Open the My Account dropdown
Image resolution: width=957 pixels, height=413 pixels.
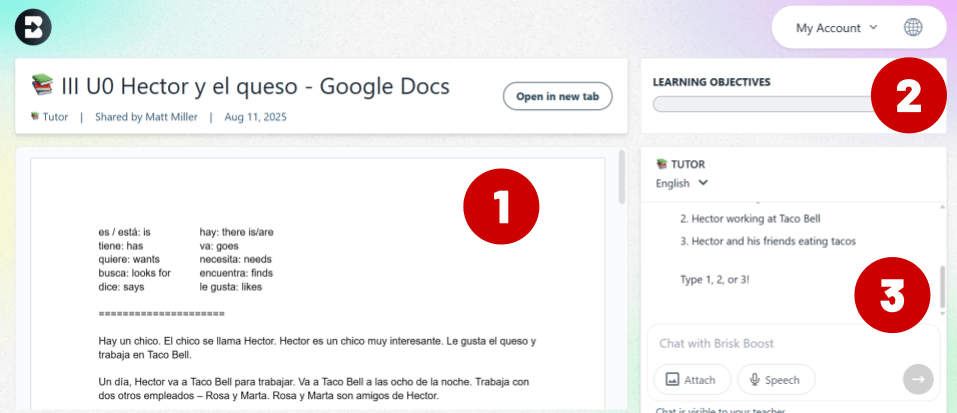pyautogui.click(x=836, y=27)
